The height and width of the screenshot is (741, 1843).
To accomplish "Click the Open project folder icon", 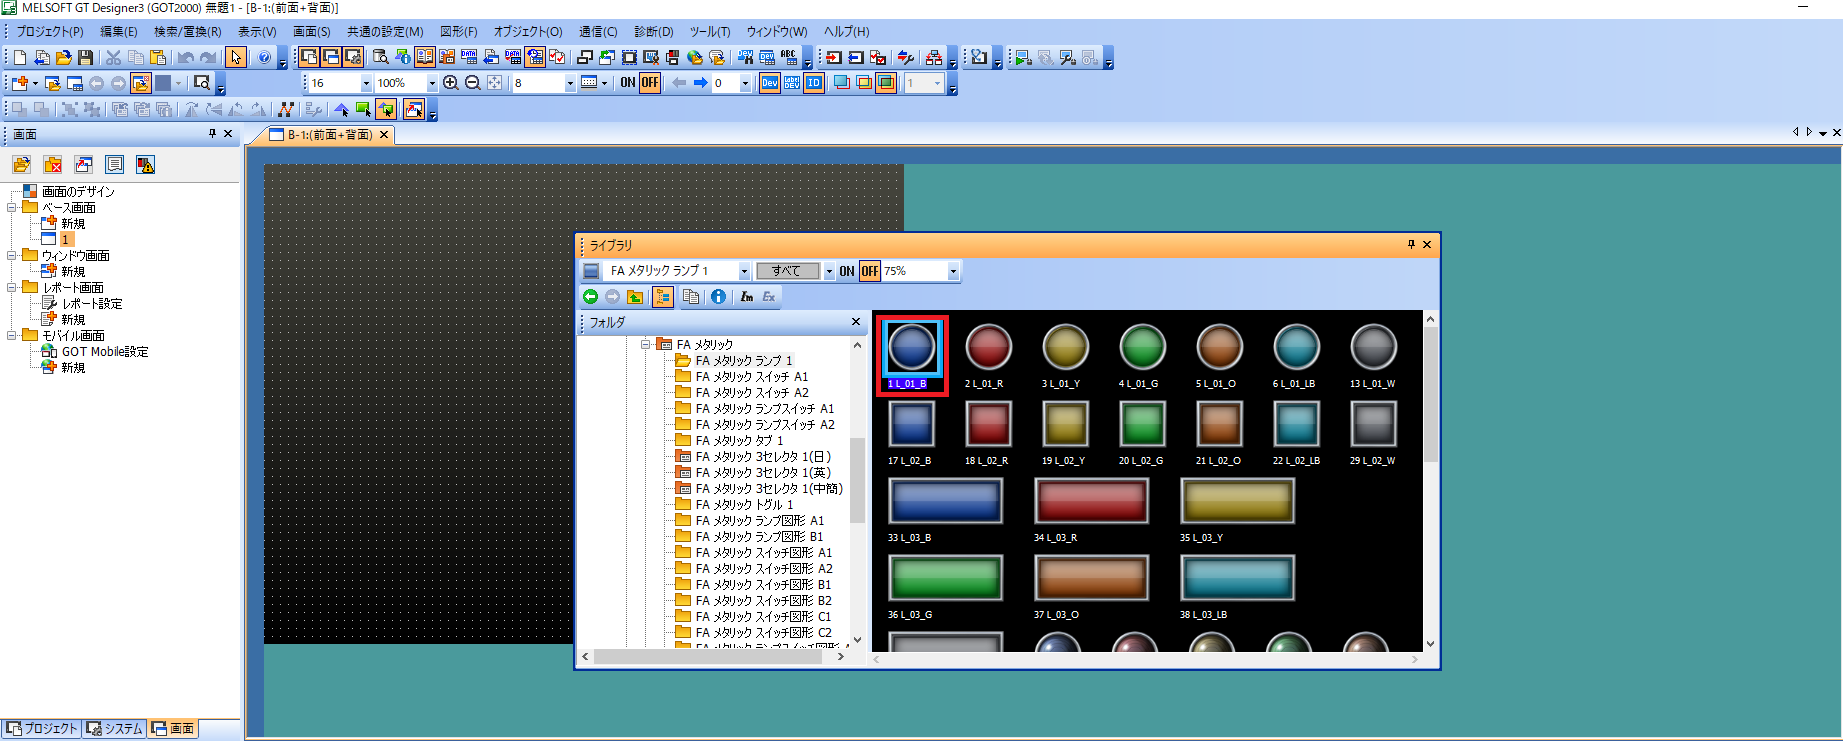I will tap(63, 58).
